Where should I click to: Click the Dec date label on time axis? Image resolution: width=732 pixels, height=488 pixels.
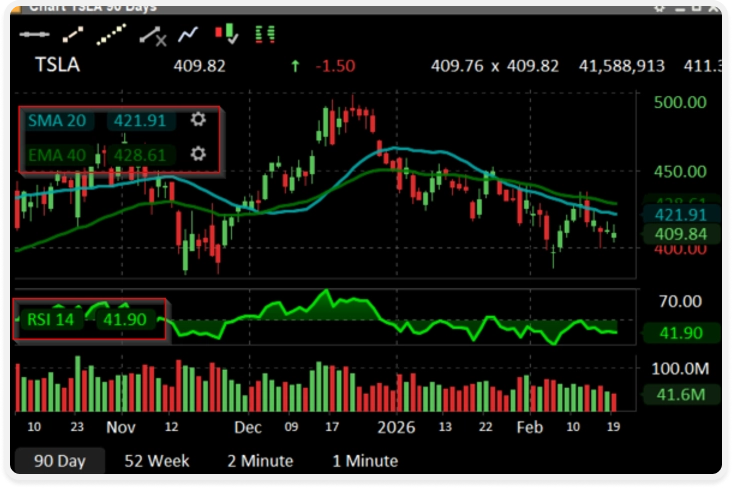[248, 427]
